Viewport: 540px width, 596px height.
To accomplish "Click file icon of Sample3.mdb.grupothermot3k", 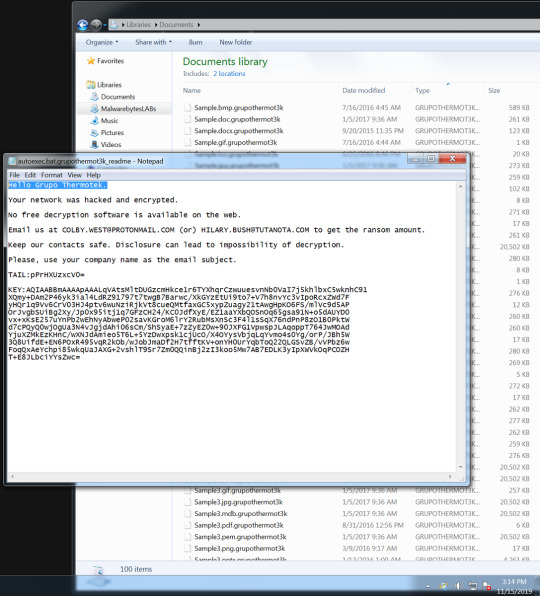I will [x=187, y=514].
